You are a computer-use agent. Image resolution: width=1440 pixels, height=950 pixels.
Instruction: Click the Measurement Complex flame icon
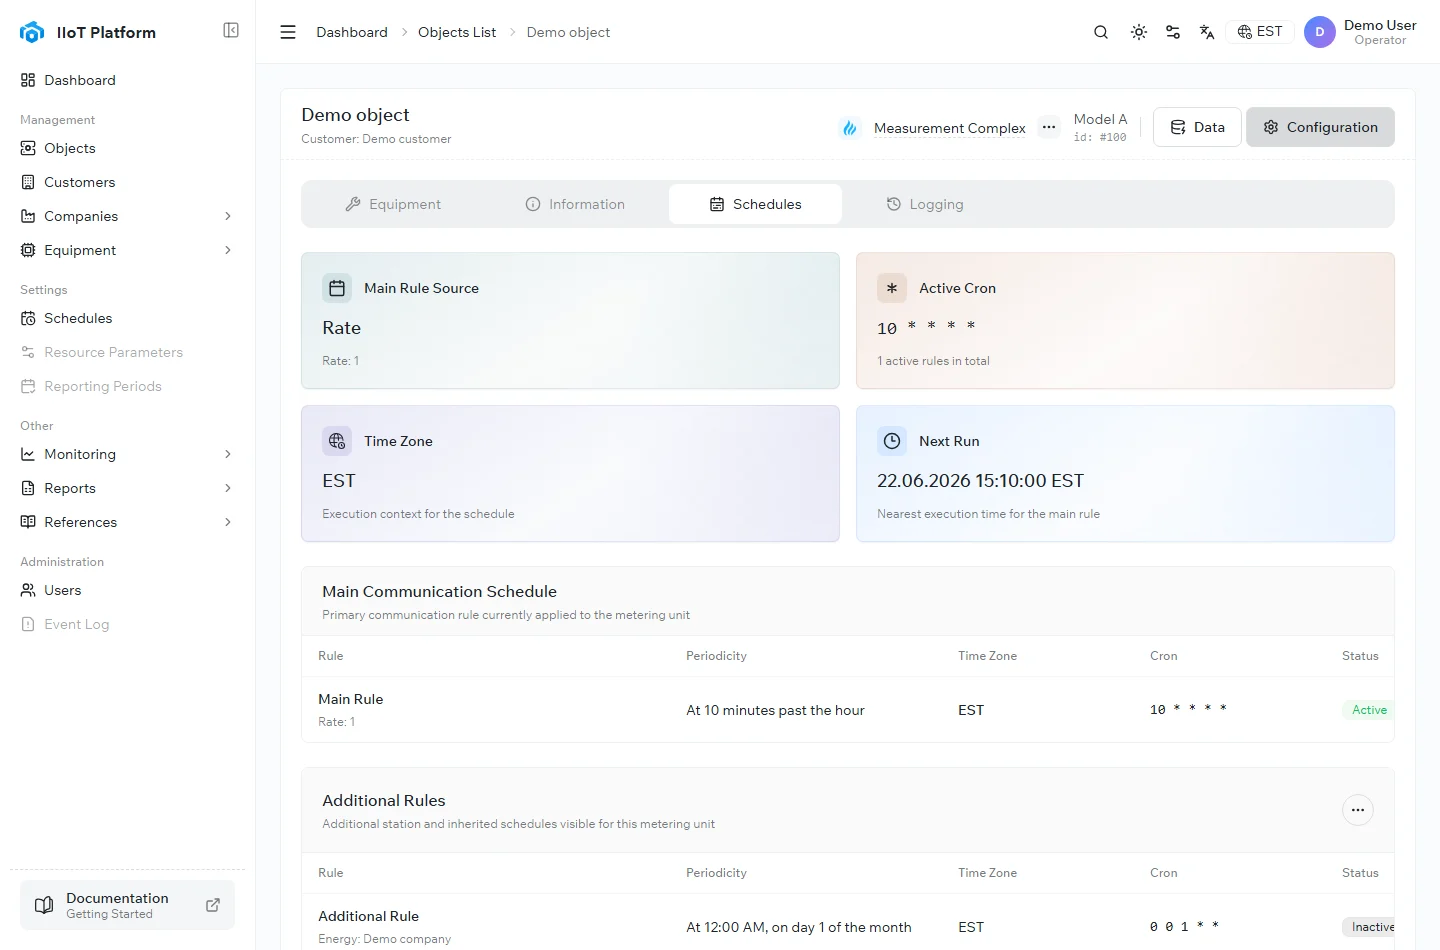(850, 128)
